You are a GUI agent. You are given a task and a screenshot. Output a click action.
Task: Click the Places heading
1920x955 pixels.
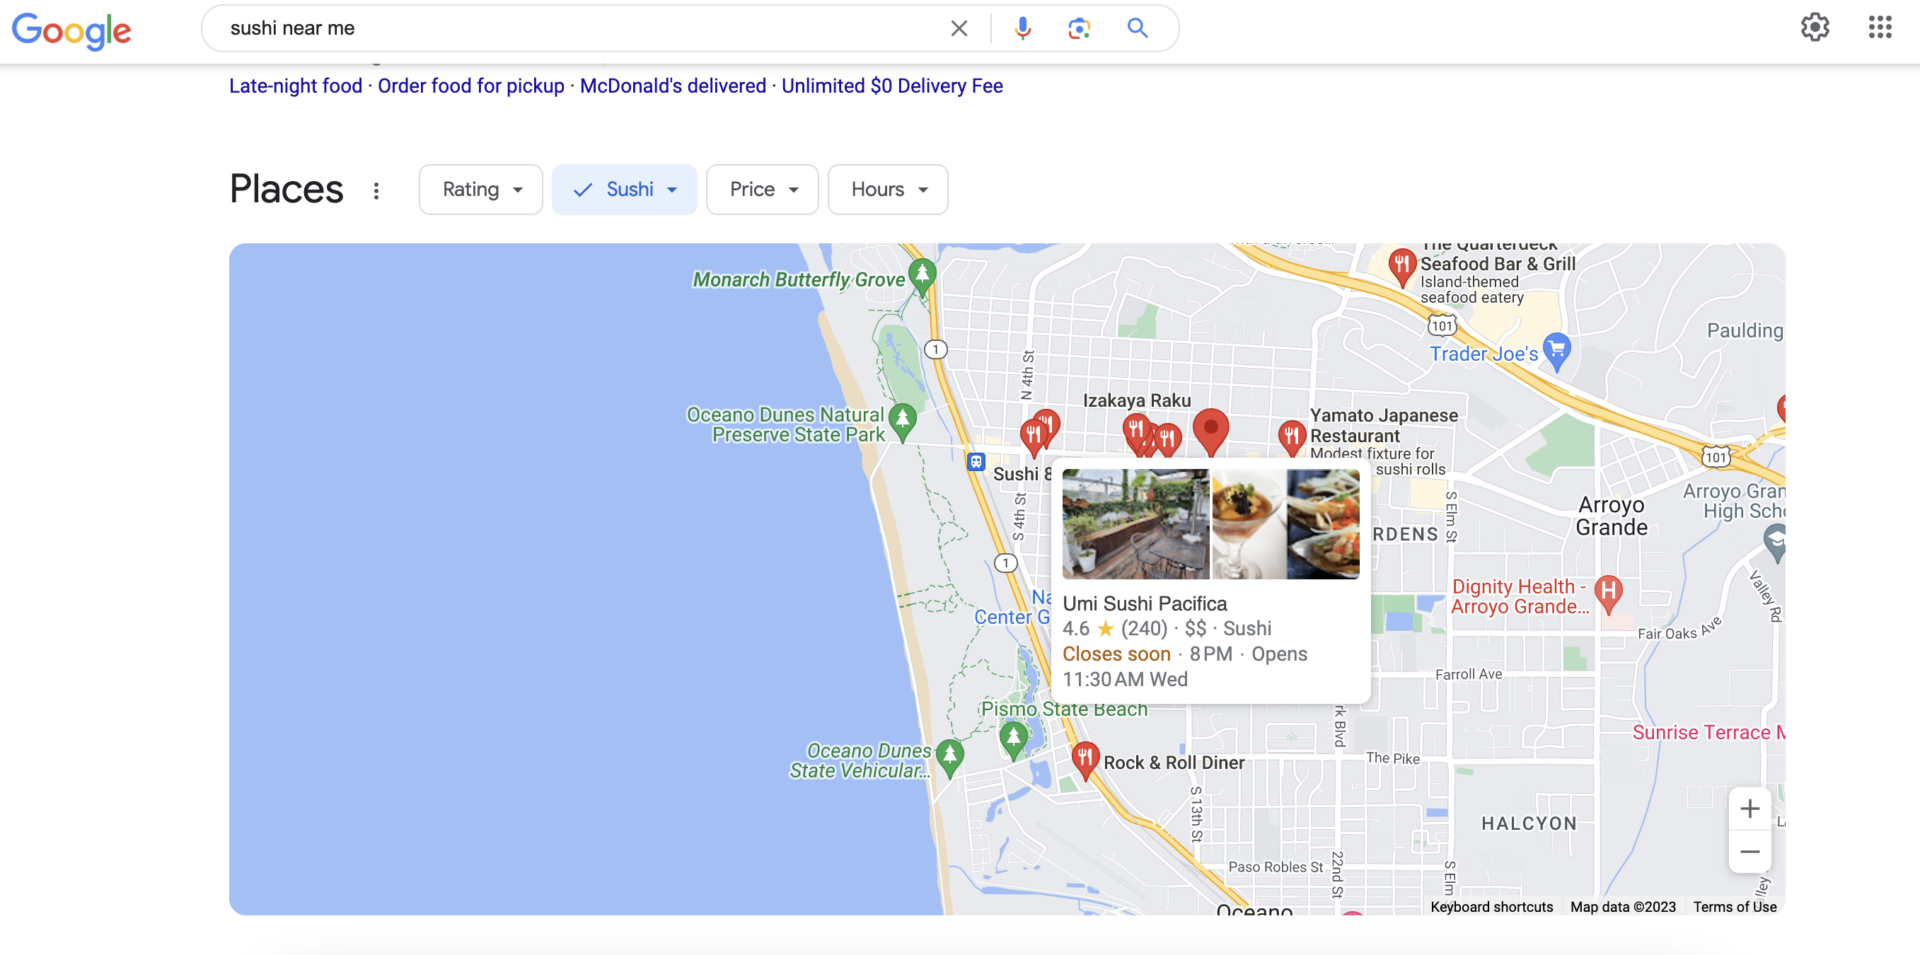coord(287,189)
